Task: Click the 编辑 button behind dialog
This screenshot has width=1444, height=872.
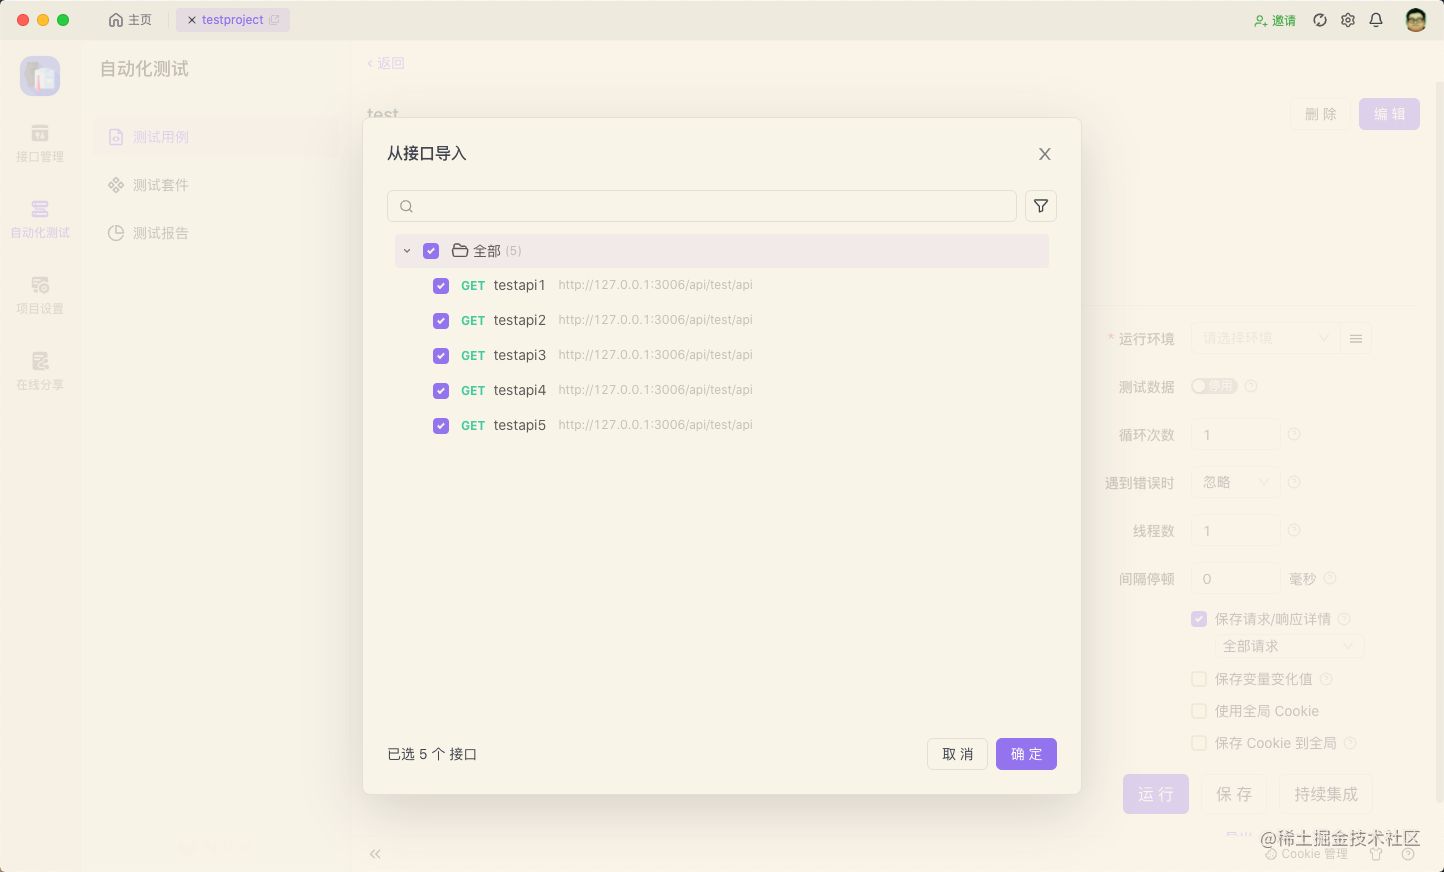Action: point(1389,114)
